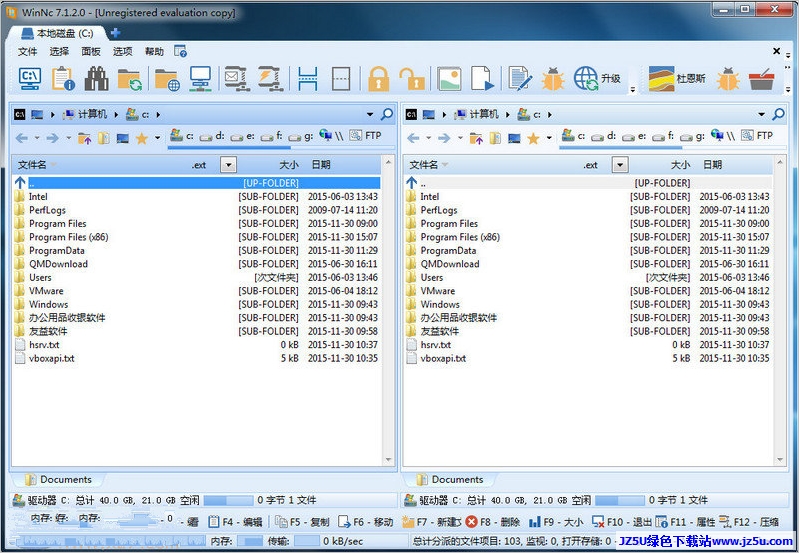Open FTP in right panel
This screenshot has height=553, width=799.
[757, 136]
